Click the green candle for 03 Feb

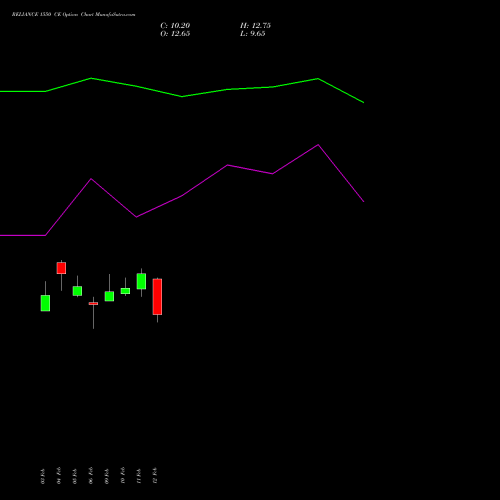tap(45, 303)
